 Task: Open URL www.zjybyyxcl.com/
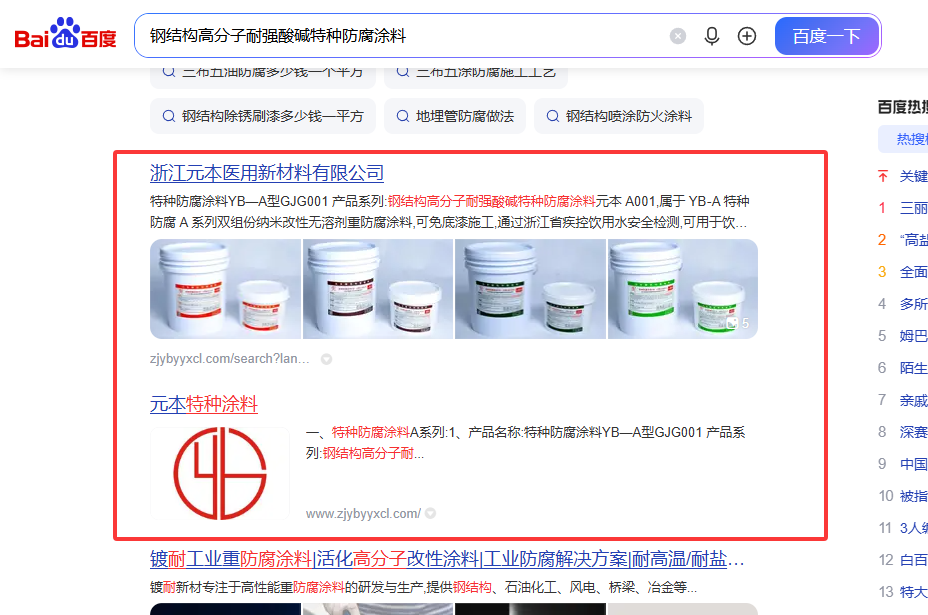363,514
